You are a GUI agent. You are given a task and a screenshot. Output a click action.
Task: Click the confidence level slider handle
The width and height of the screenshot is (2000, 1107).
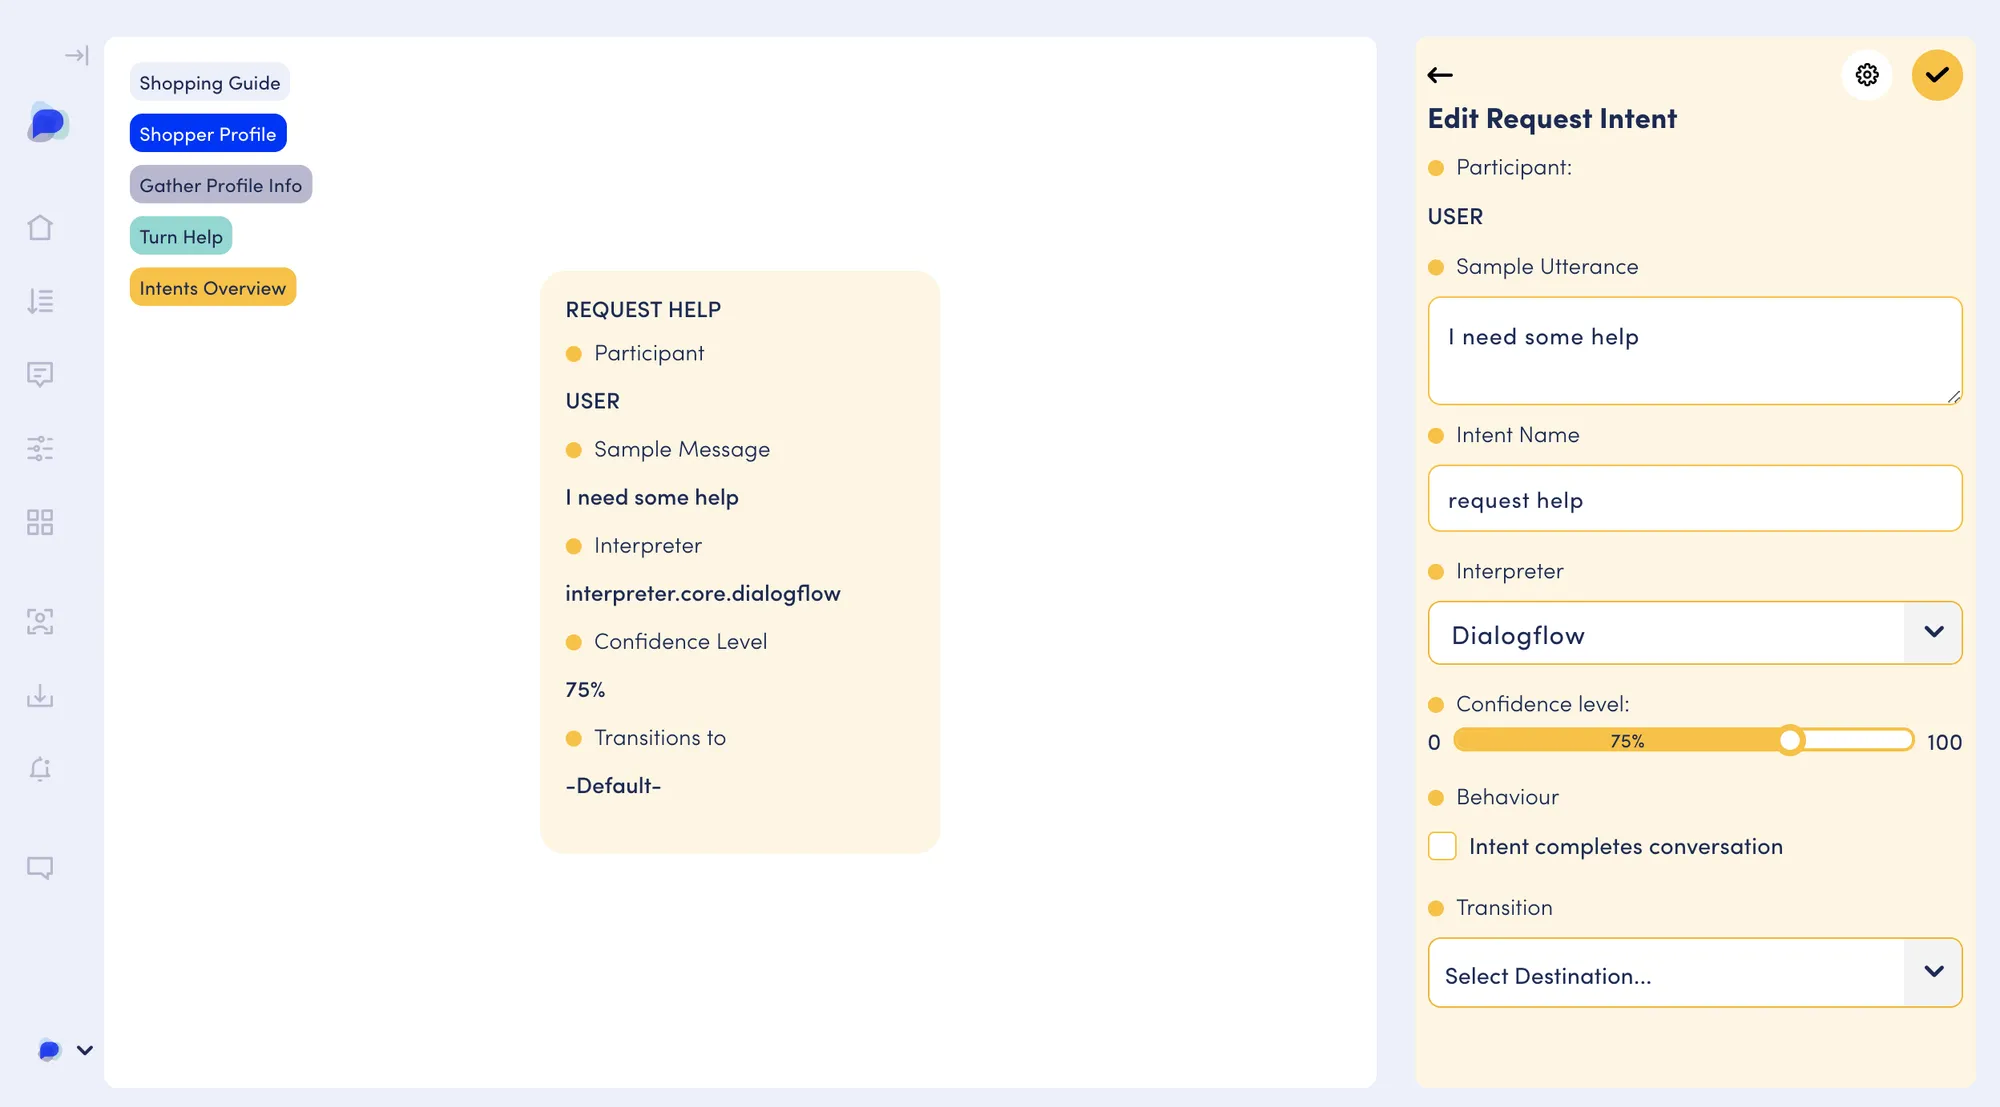tap(1790, 741)
